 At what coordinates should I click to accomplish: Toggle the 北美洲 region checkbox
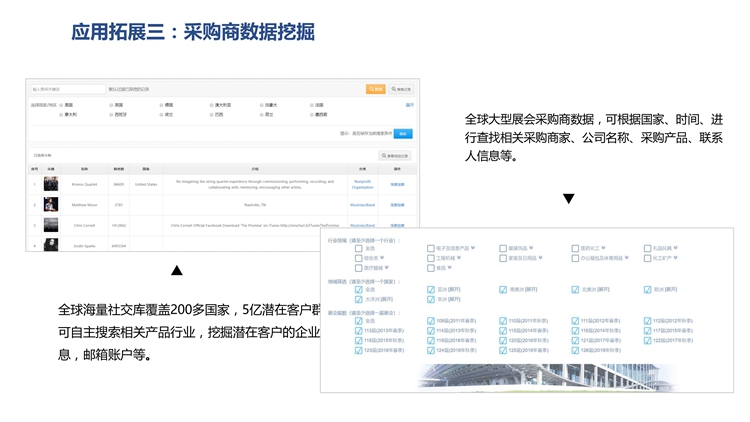pos(575,289)
